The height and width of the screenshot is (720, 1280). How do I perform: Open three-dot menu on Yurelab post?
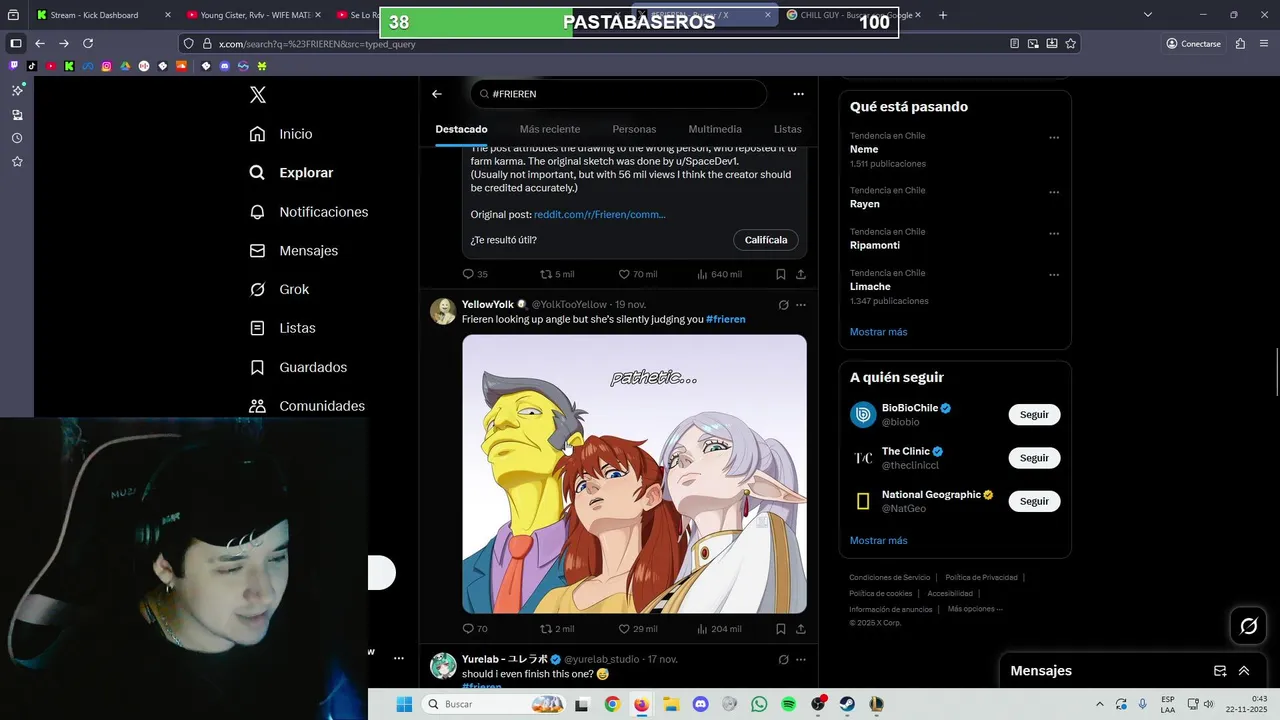(800, 660)
